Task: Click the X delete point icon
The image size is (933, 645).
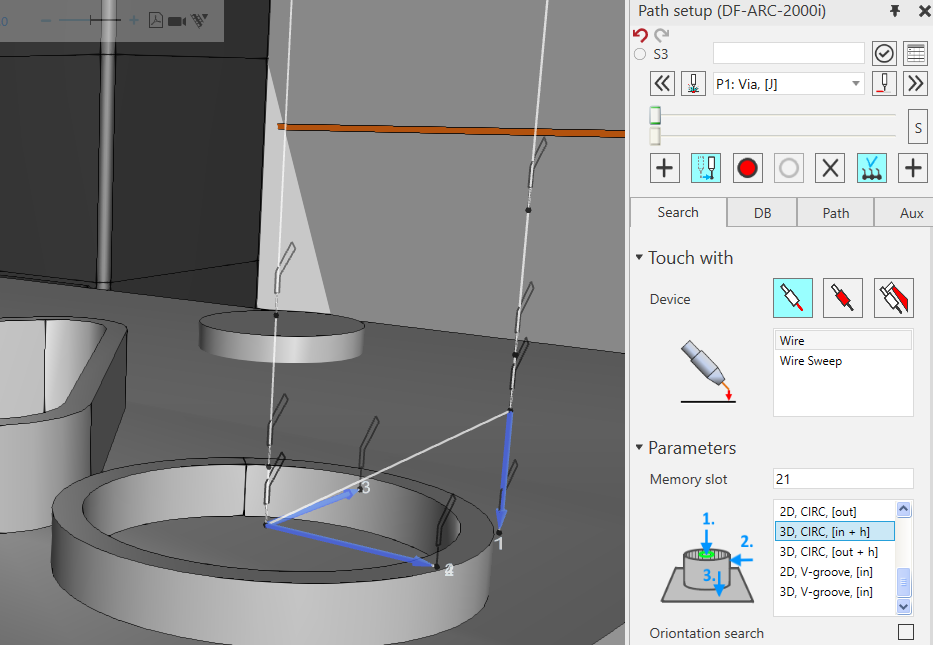Action: point(829,168)
